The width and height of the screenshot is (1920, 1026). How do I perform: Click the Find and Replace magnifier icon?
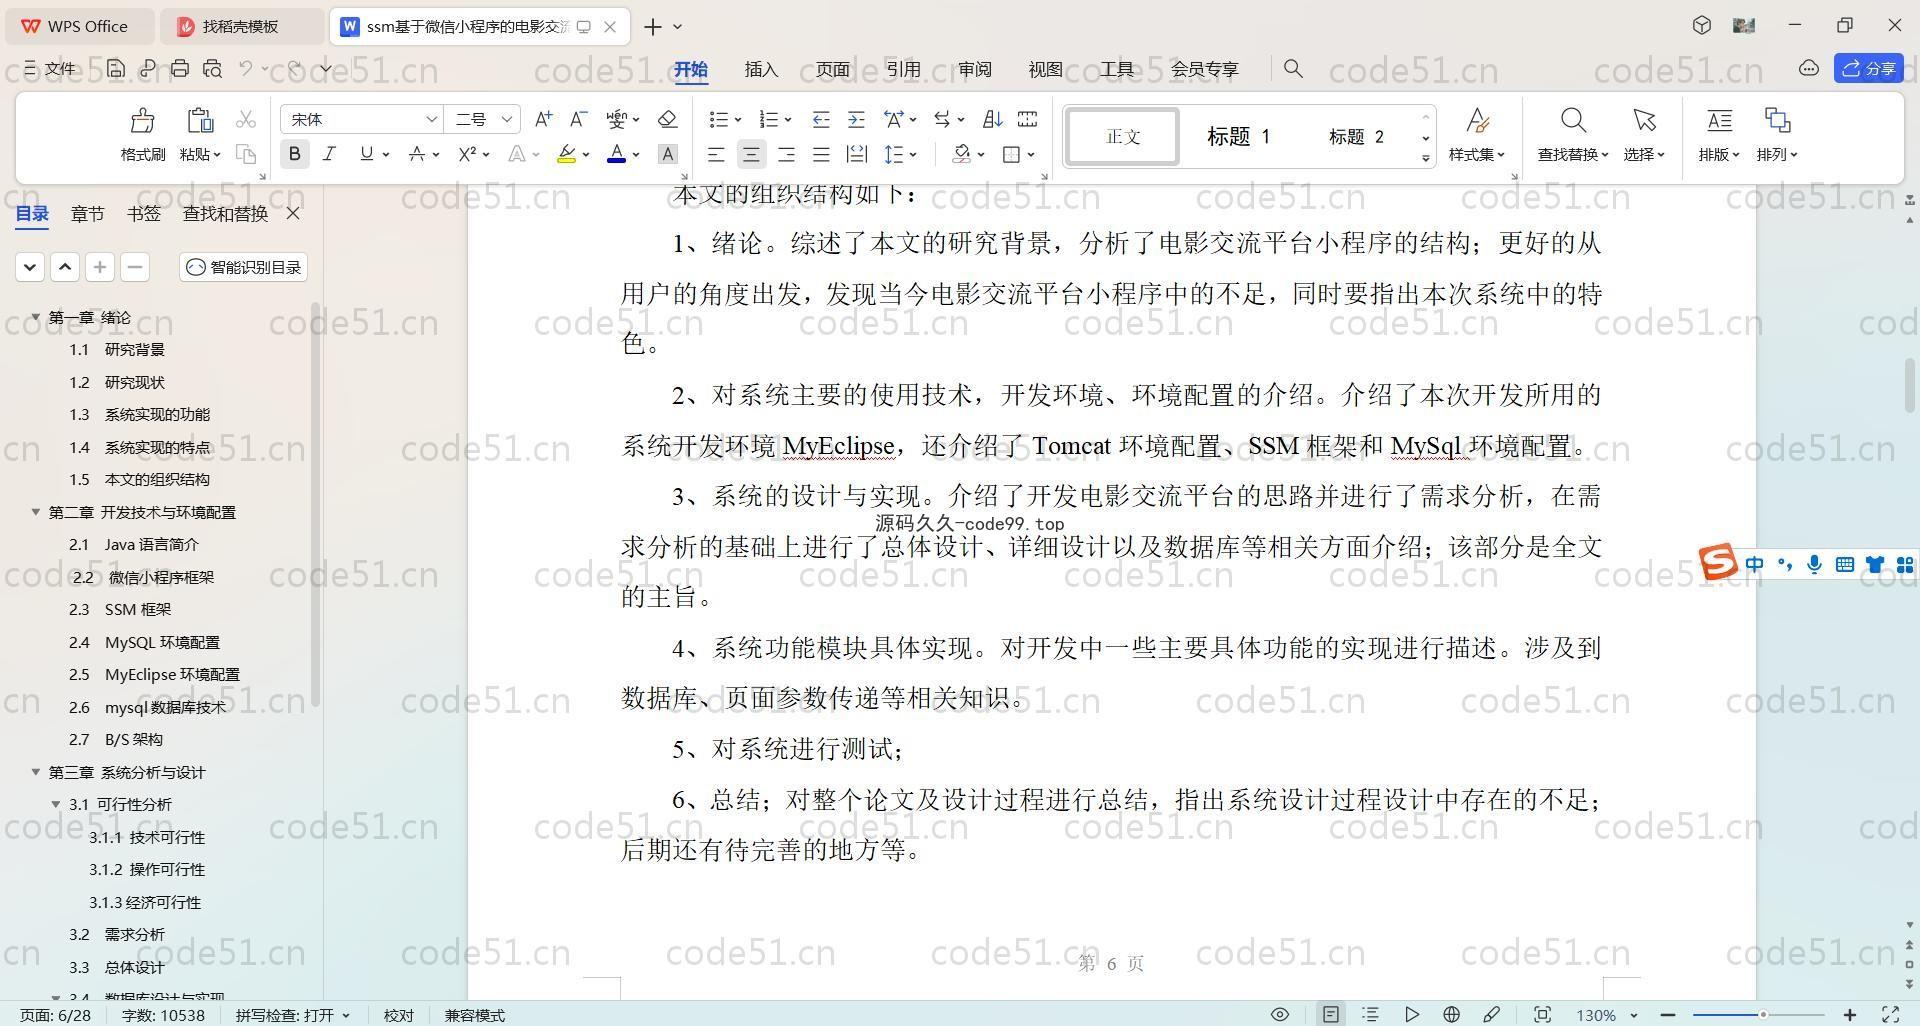[1573, 121]
